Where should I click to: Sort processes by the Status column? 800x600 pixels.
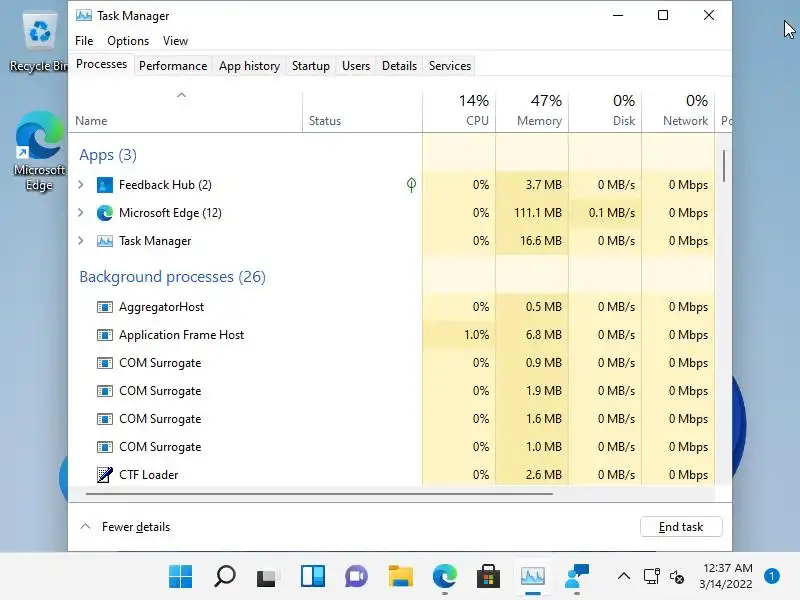362,111
